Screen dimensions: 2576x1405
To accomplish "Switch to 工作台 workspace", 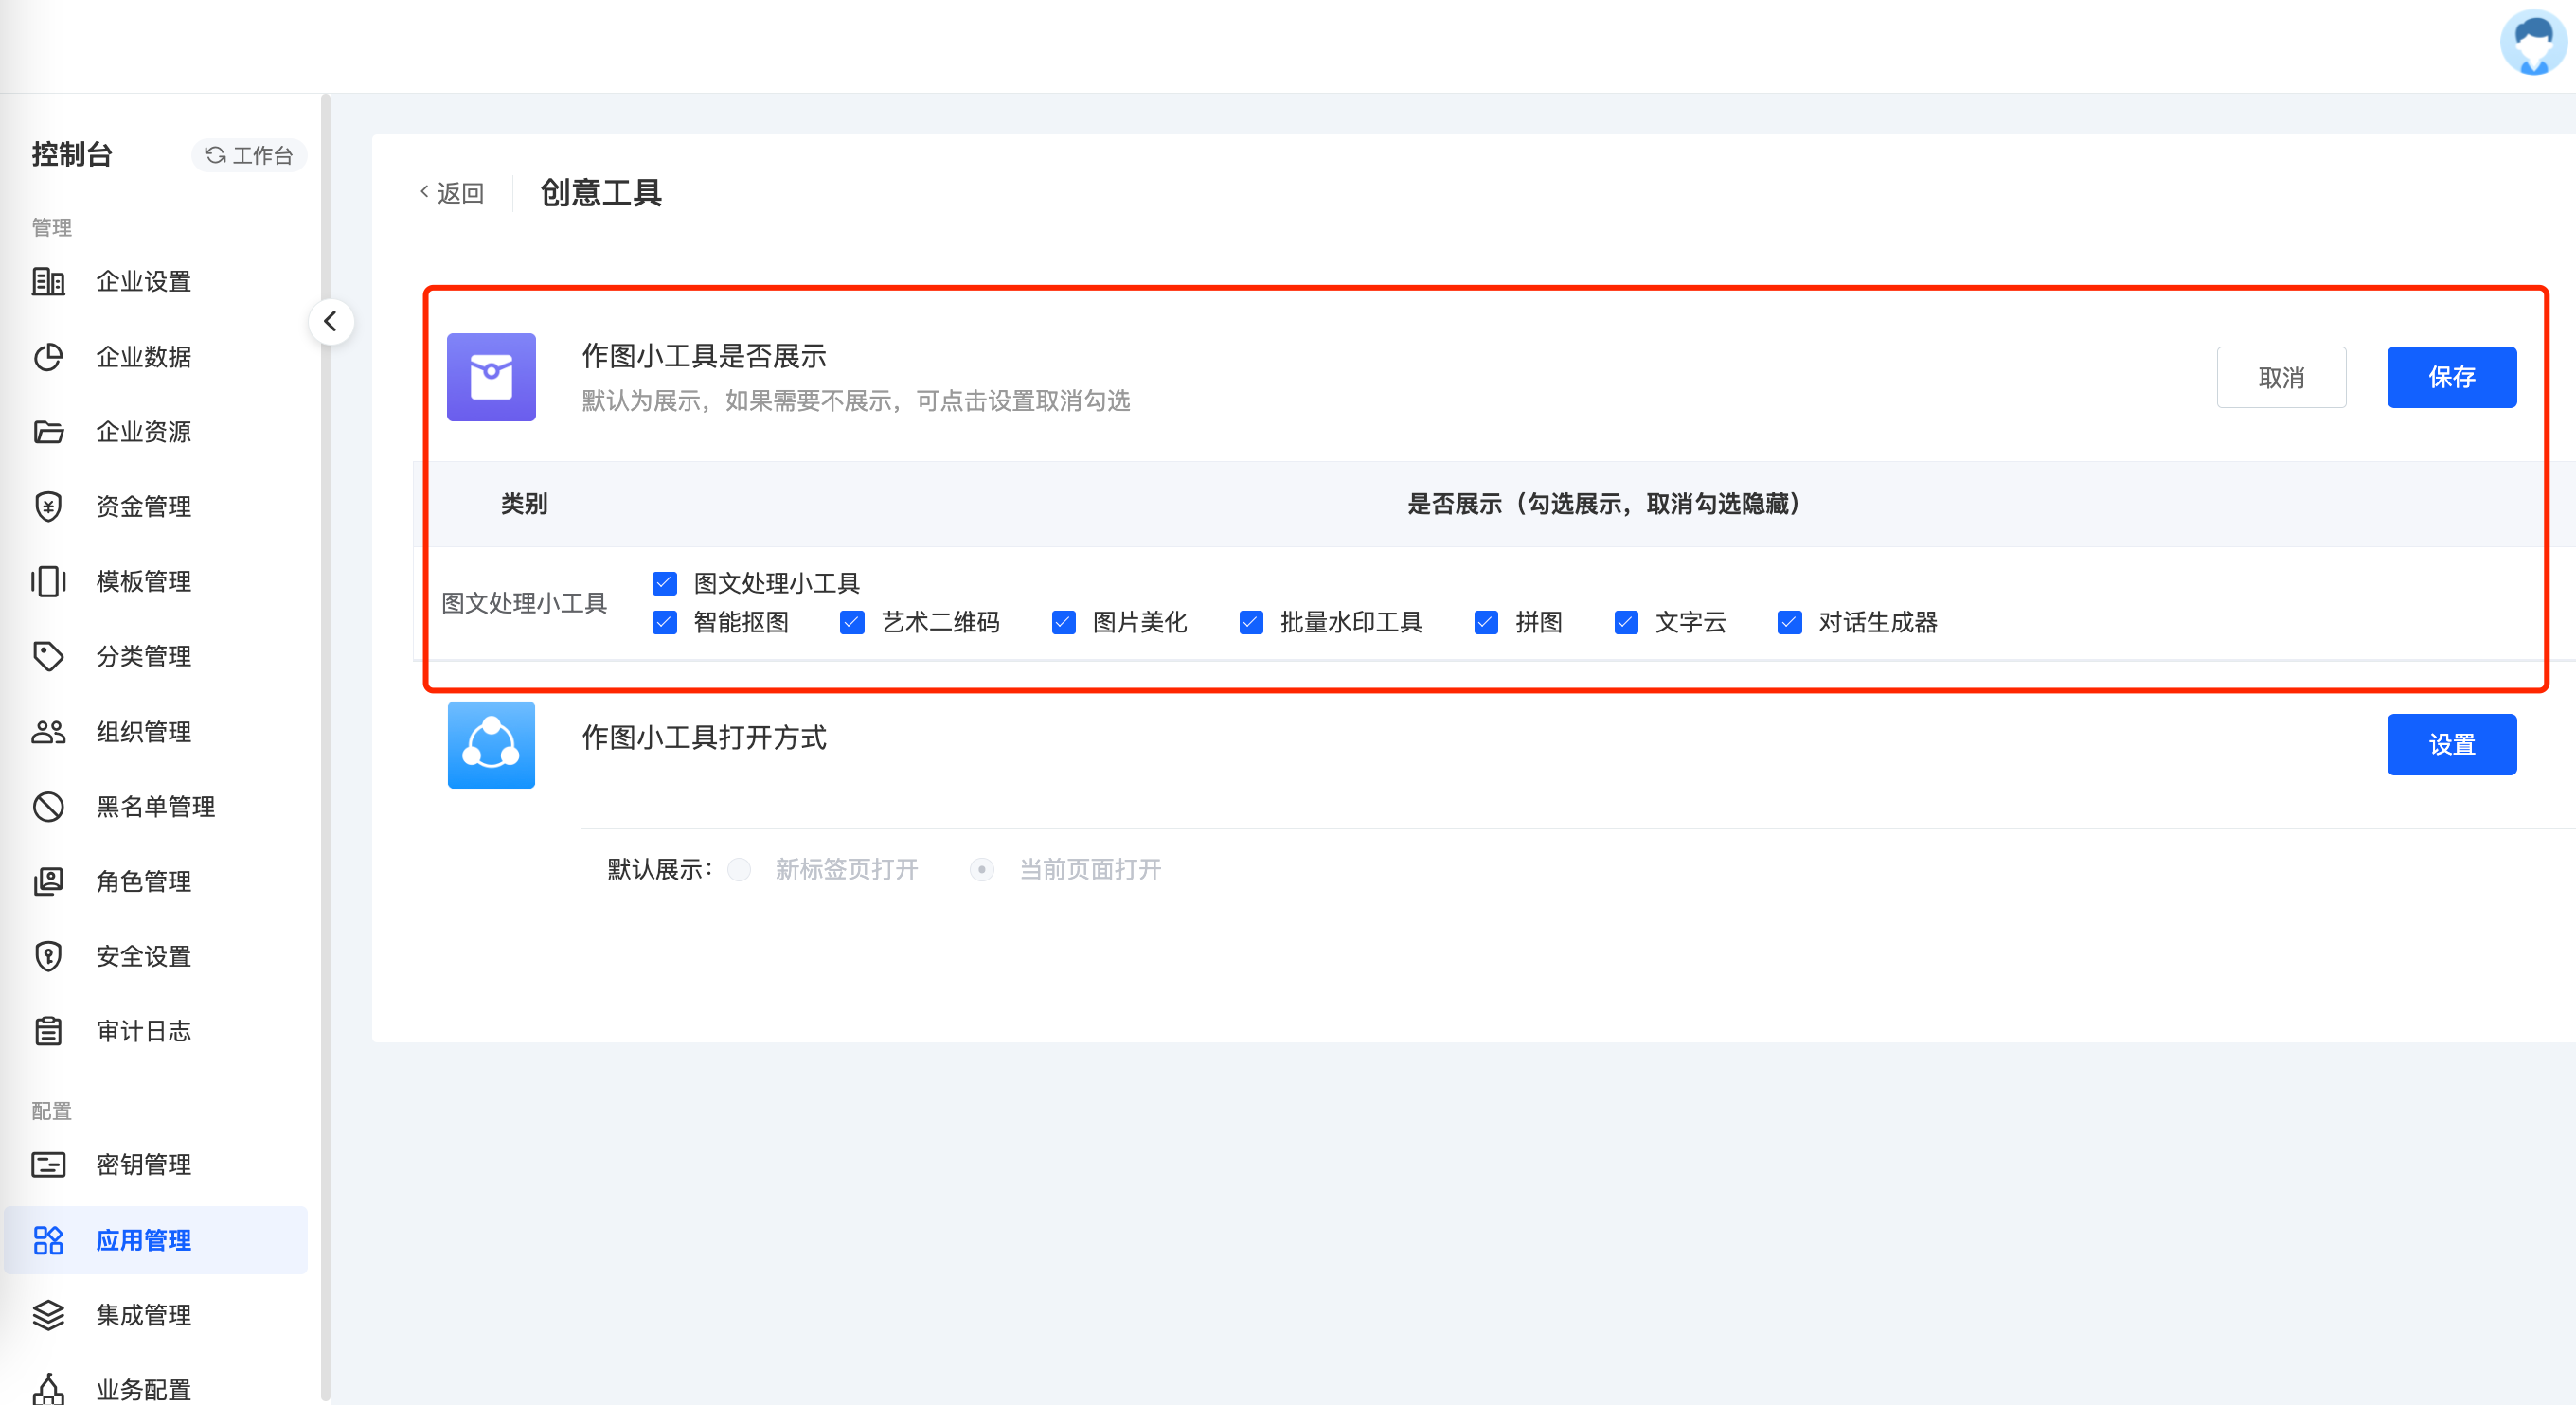I will pos(249,155).
